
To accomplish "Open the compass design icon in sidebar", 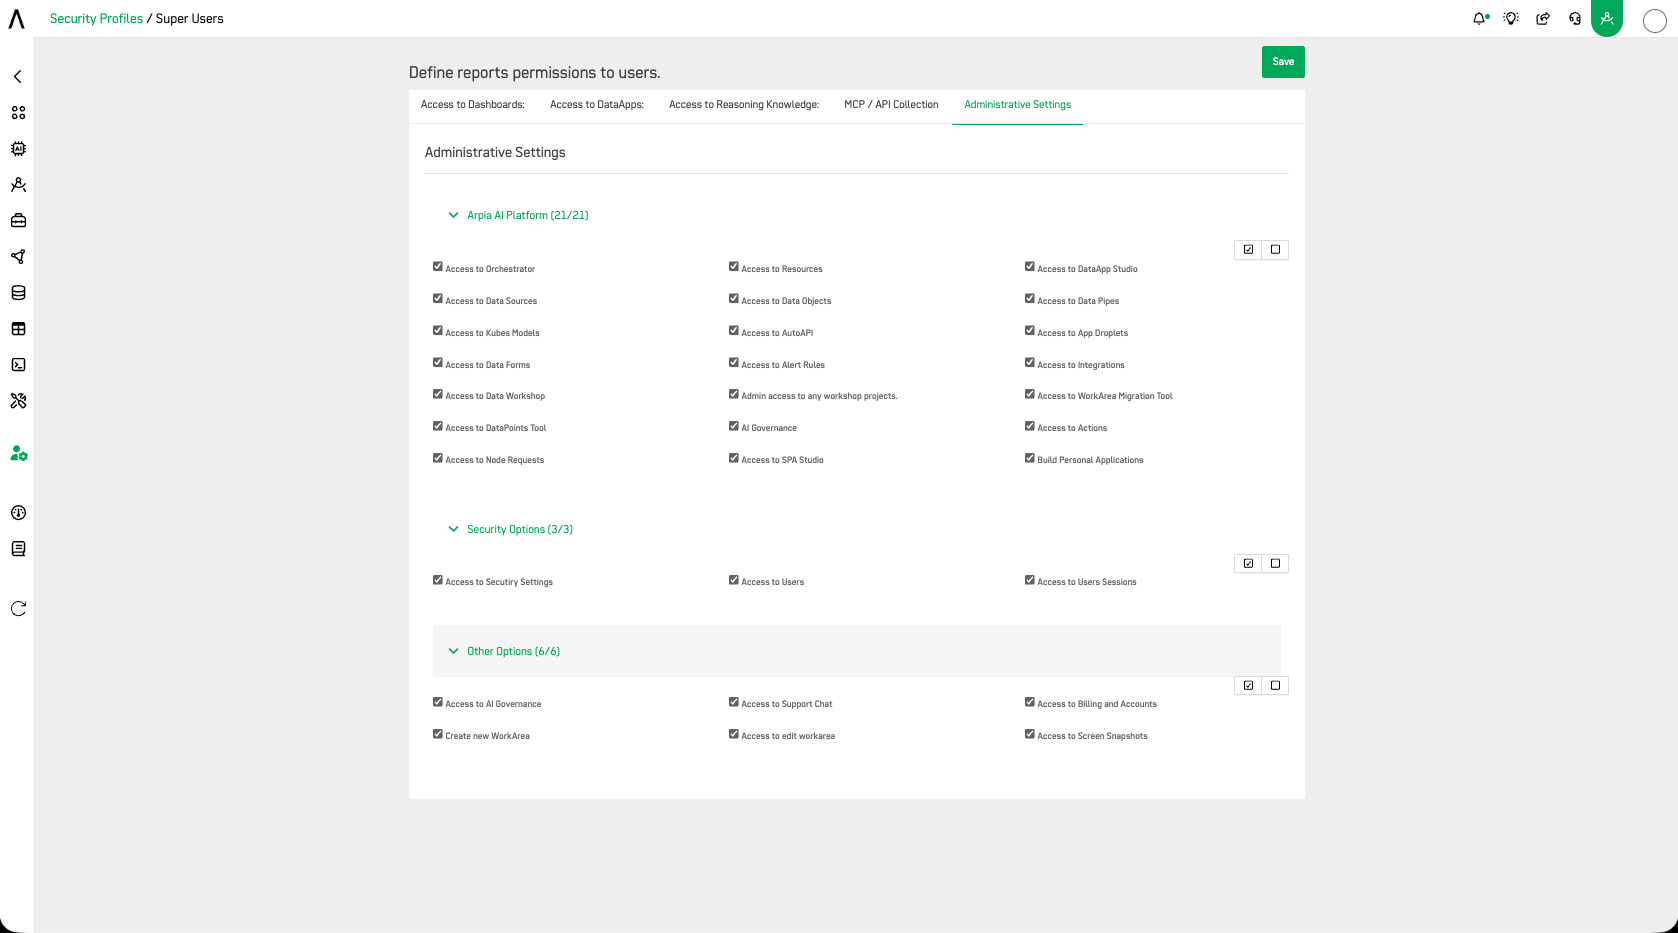I will coord(18,185).
